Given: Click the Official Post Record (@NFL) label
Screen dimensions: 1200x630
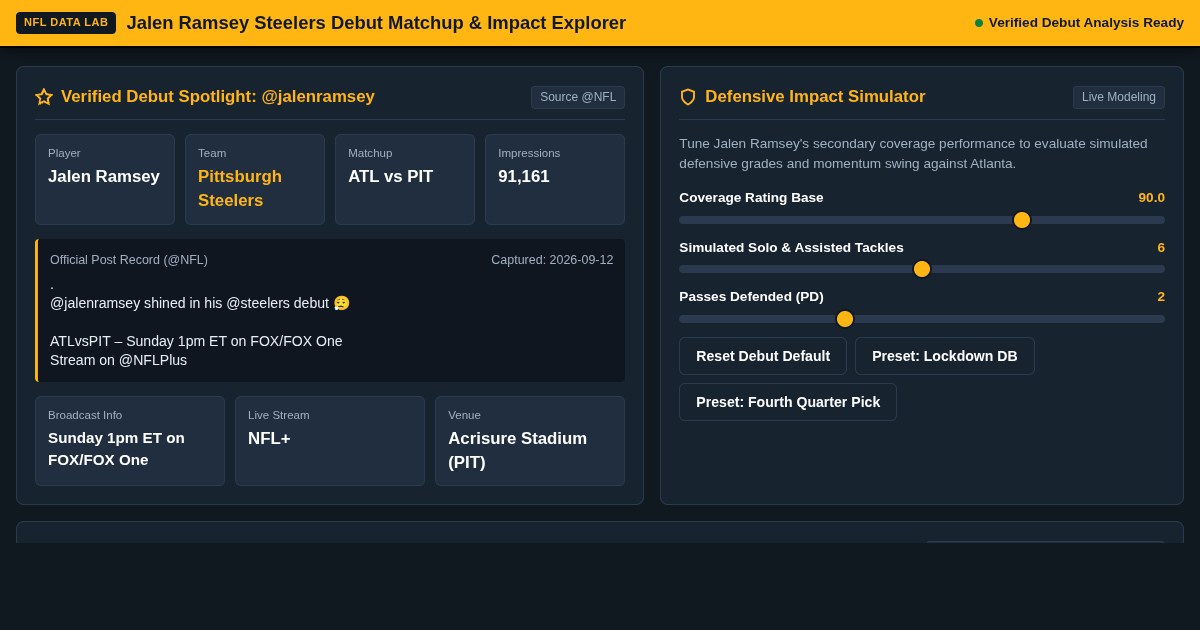Looking at the screenshot, I should pyautogui.click(x=129, y=260).
